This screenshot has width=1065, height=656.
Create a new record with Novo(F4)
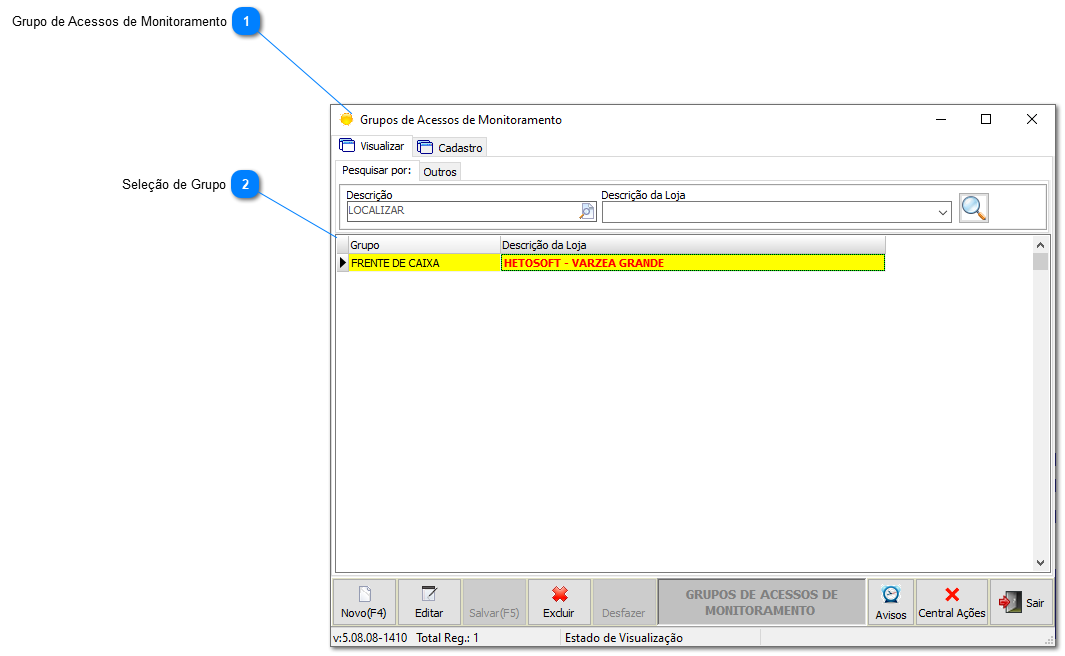[363, 602]
